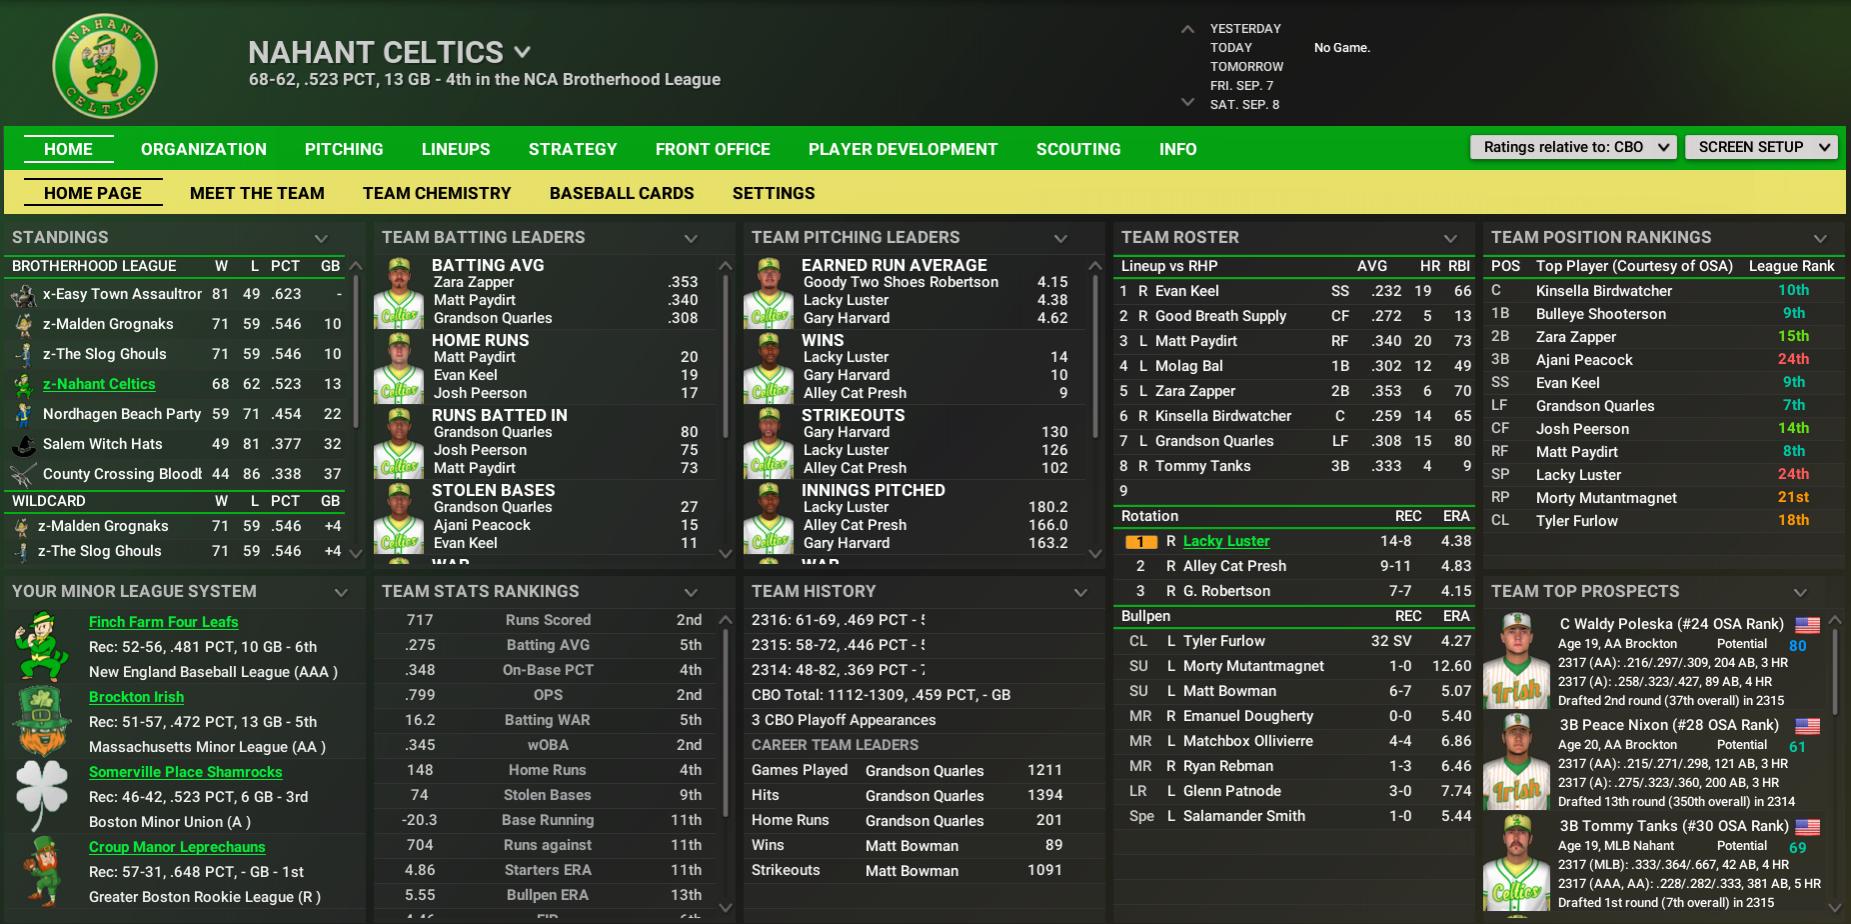Click the Runs Batted In leader photo
This screenshot has width=1851, height=924.
(399, 443)
